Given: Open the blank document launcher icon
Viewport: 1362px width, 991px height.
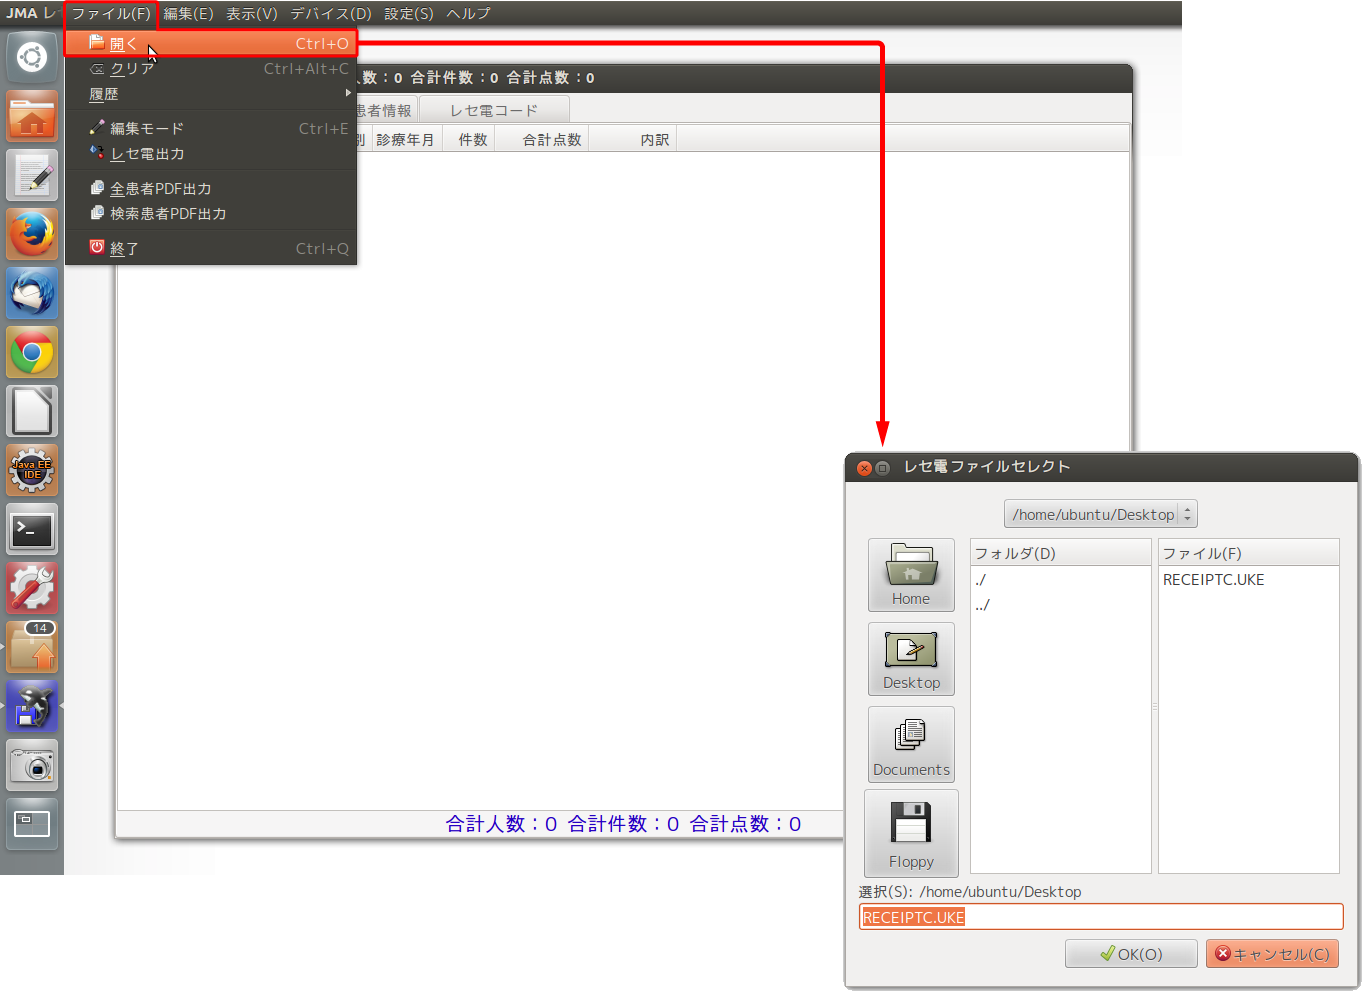Looking at the screenshot, I should point(32,411).
